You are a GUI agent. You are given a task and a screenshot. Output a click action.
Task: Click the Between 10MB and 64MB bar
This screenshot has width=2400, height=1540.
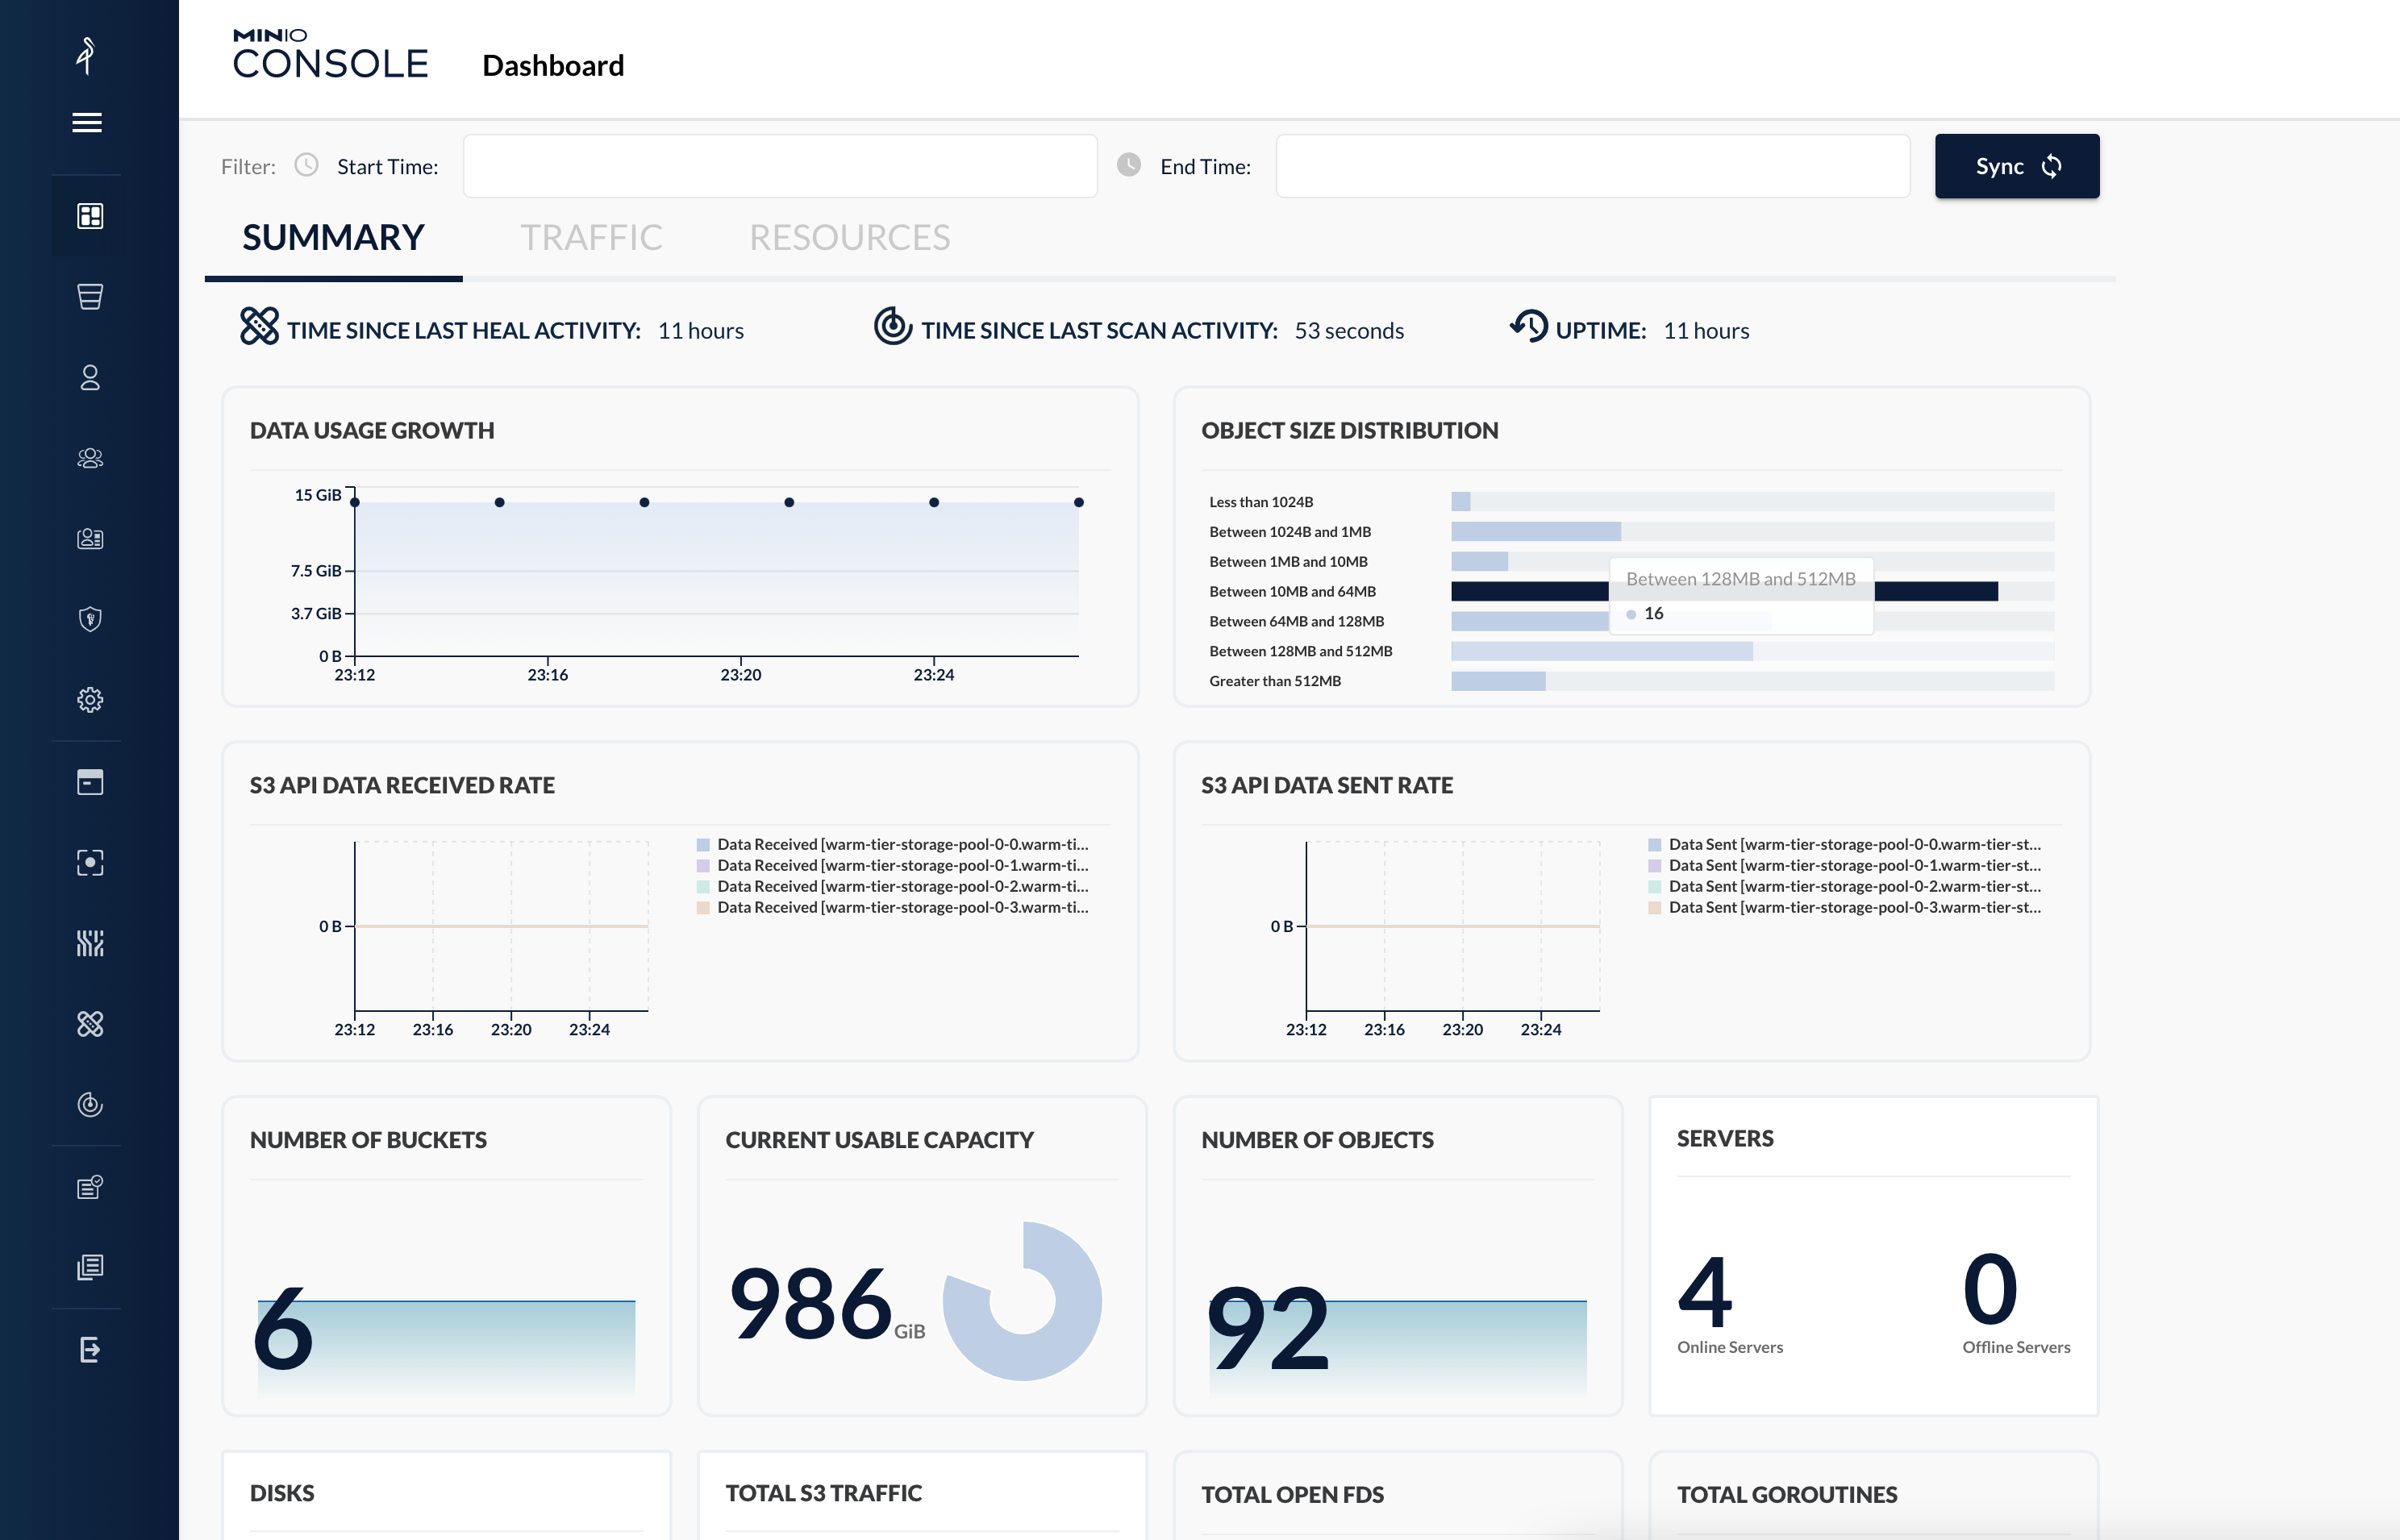(x=1530, y=592)
